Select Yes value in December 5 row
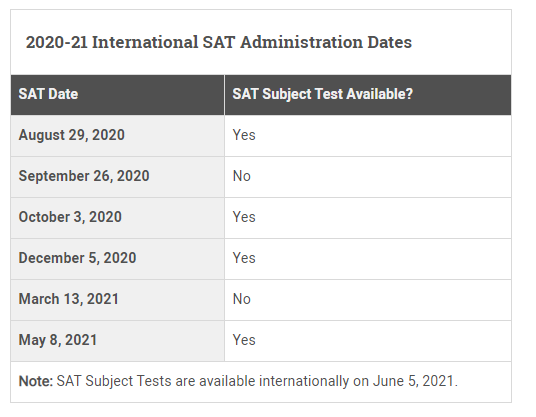Image resolution: width=536 pixels, height=417 pixels. pos(244,258)
